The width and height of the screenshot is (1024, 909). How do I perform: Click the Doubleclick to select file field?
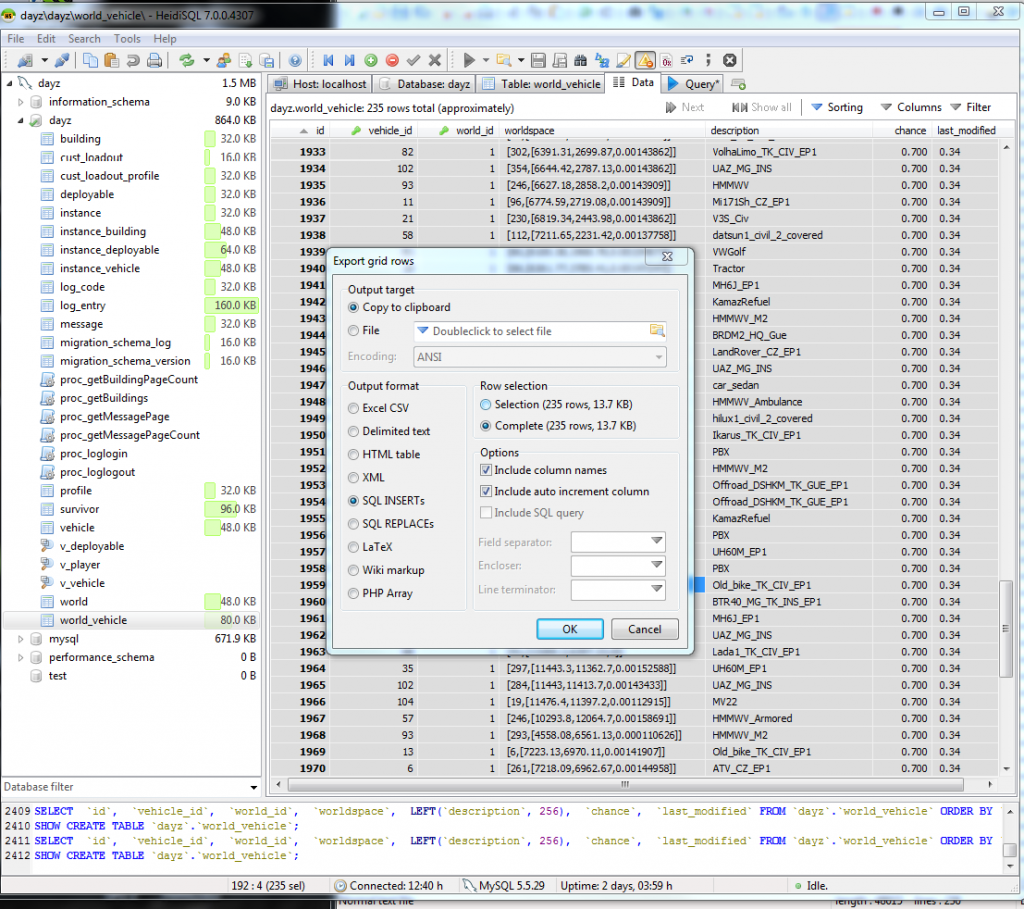tap(540, 331)
